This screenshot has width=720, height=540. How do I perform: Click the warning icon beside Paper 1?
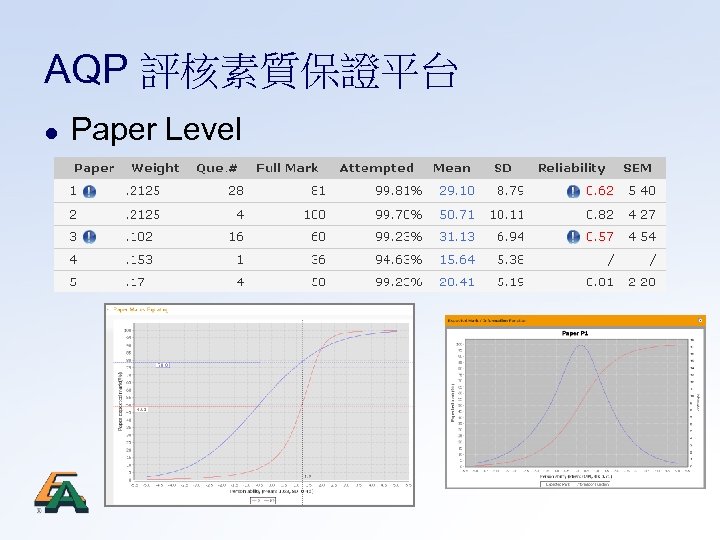point(89,191)
